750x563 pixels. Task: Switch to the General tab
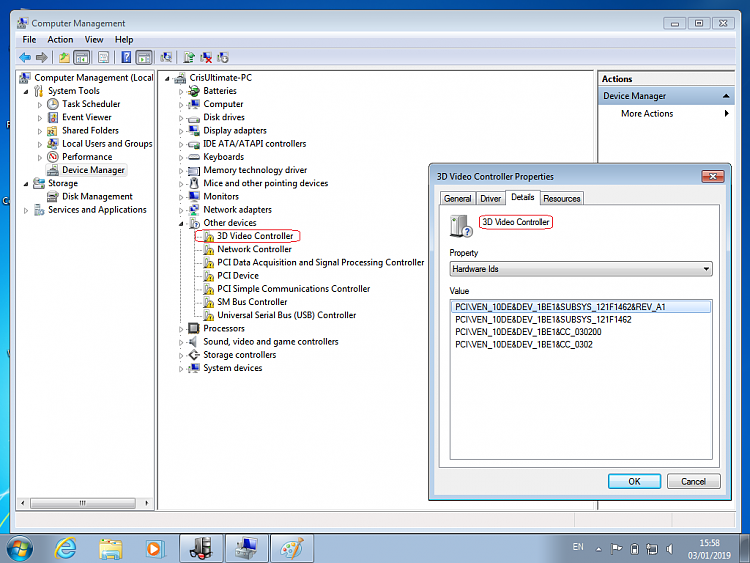pyautogui.click(x=457, y=199)
